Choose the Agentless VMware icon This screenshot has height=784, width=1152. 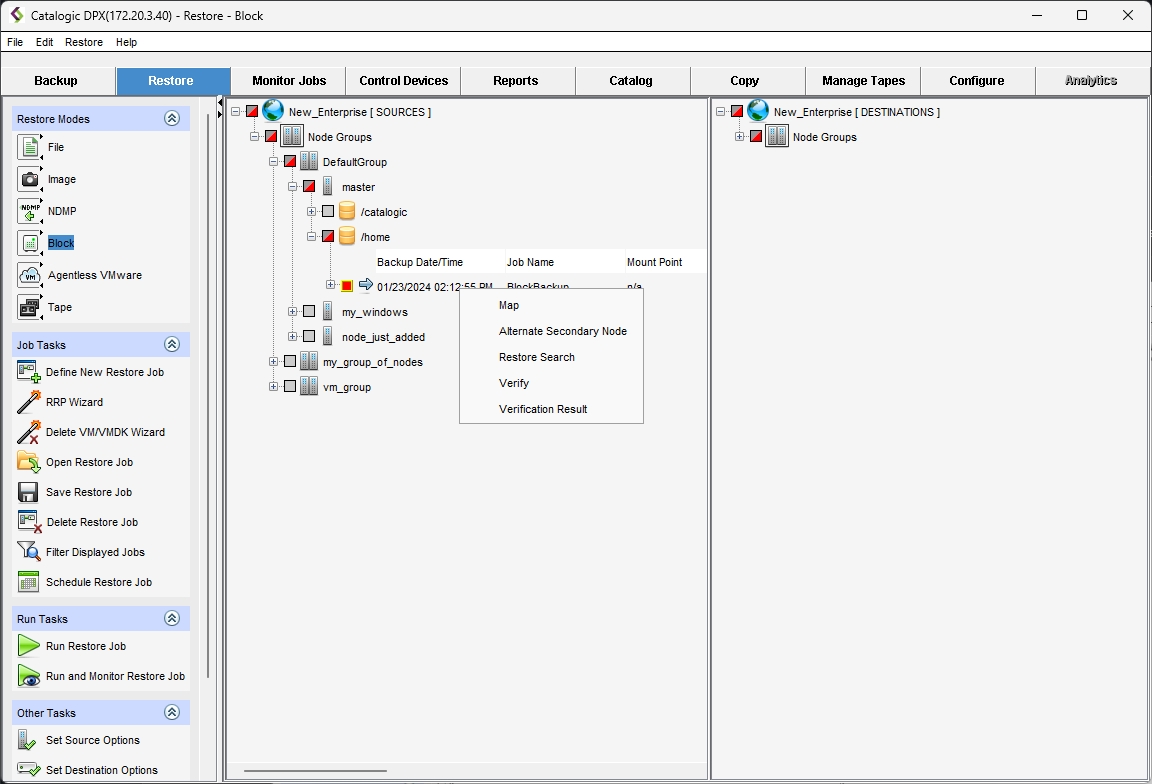(30, 276)
